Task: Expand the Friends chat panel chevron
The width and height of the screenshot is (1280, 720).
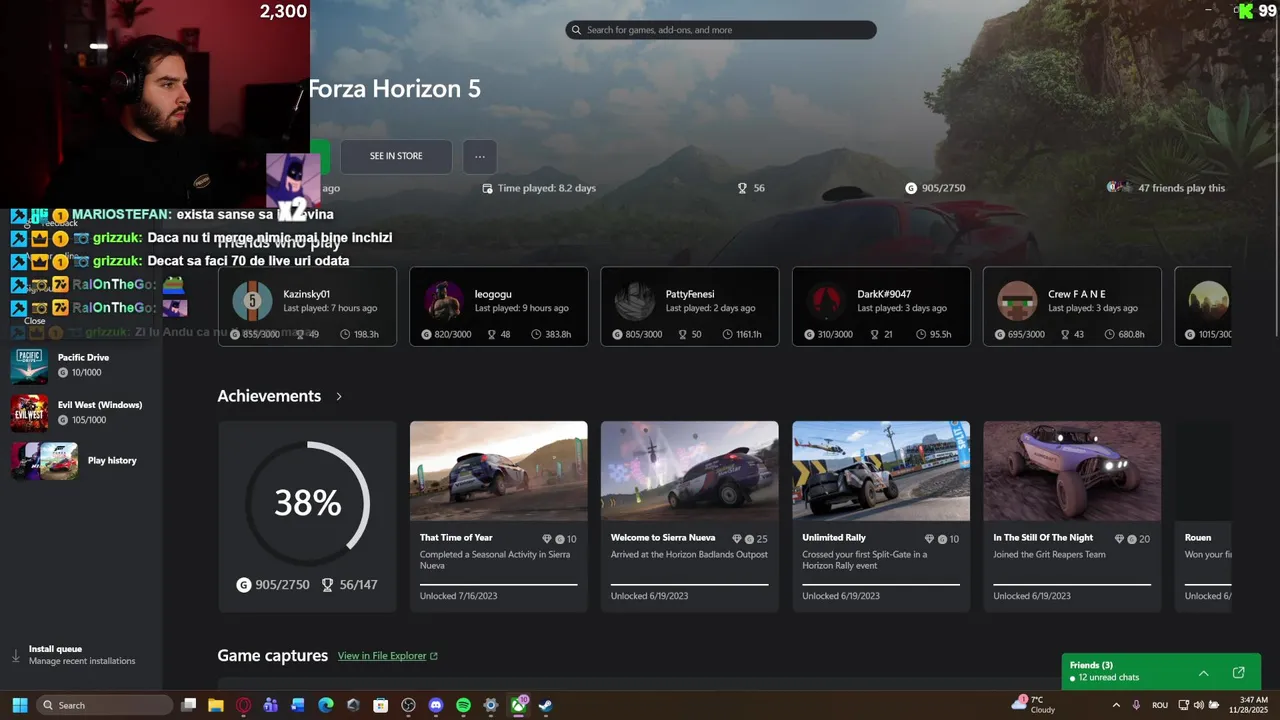Action: click(1203, 673)
